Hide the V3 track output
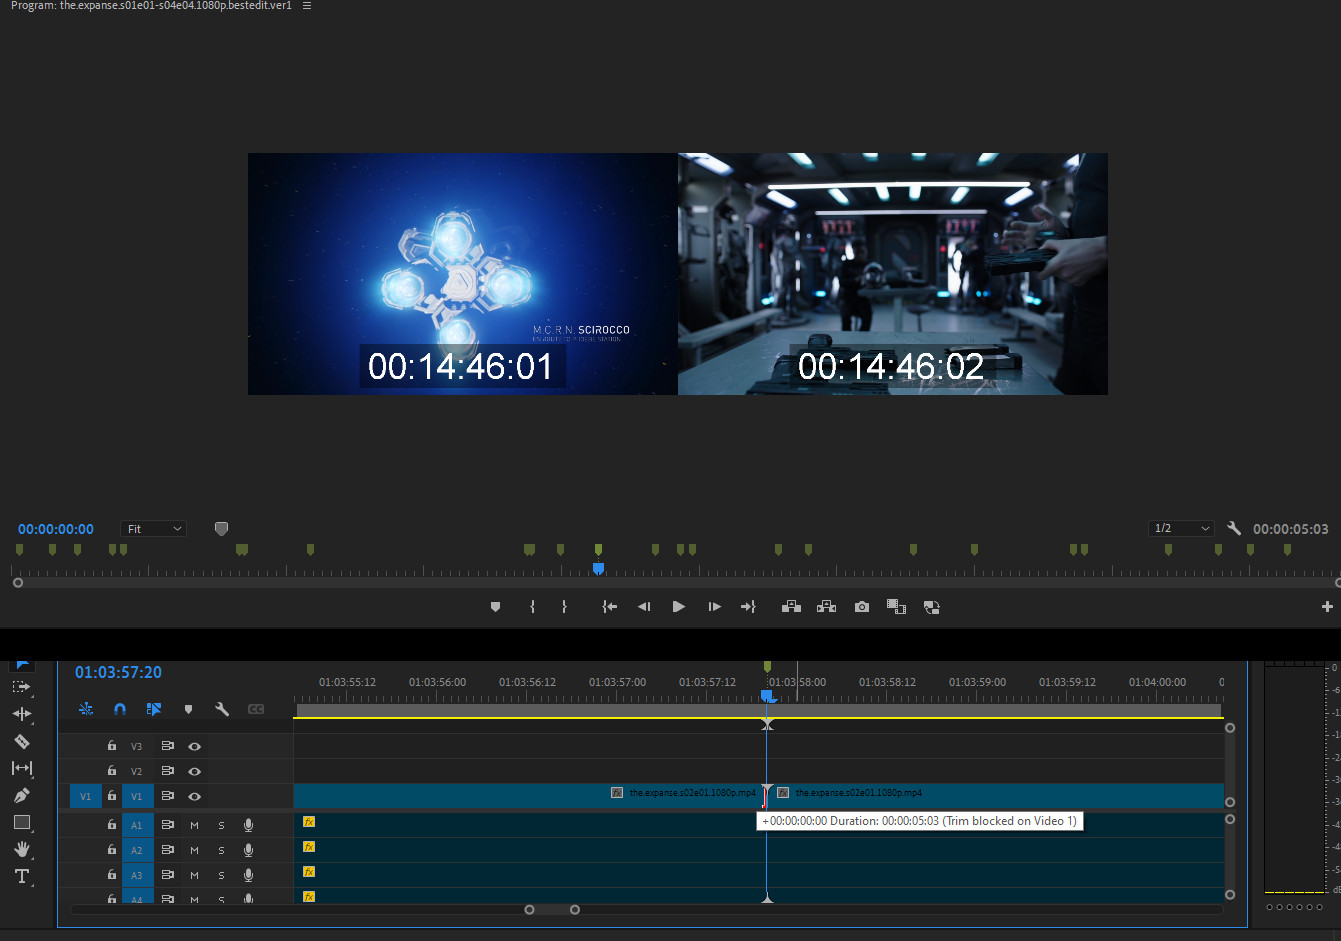 (194, 746)
